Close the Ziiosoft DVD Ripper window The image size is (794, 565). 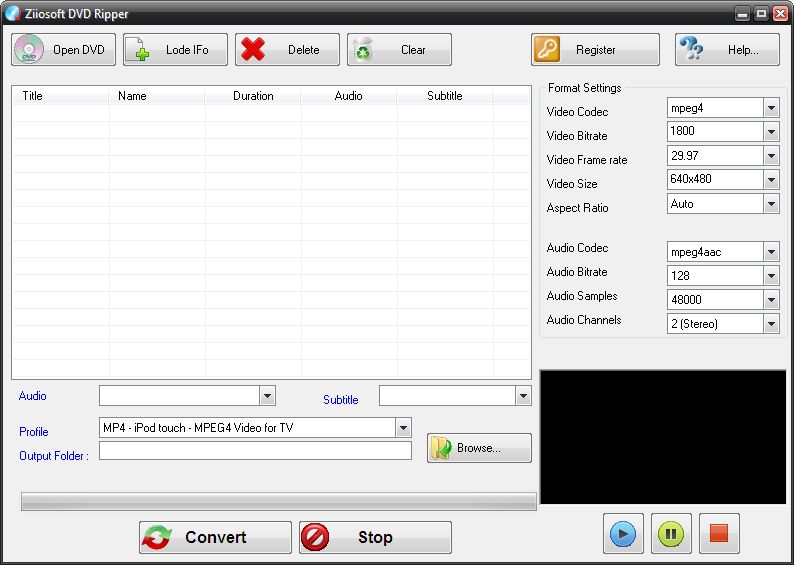coord(780,14)
